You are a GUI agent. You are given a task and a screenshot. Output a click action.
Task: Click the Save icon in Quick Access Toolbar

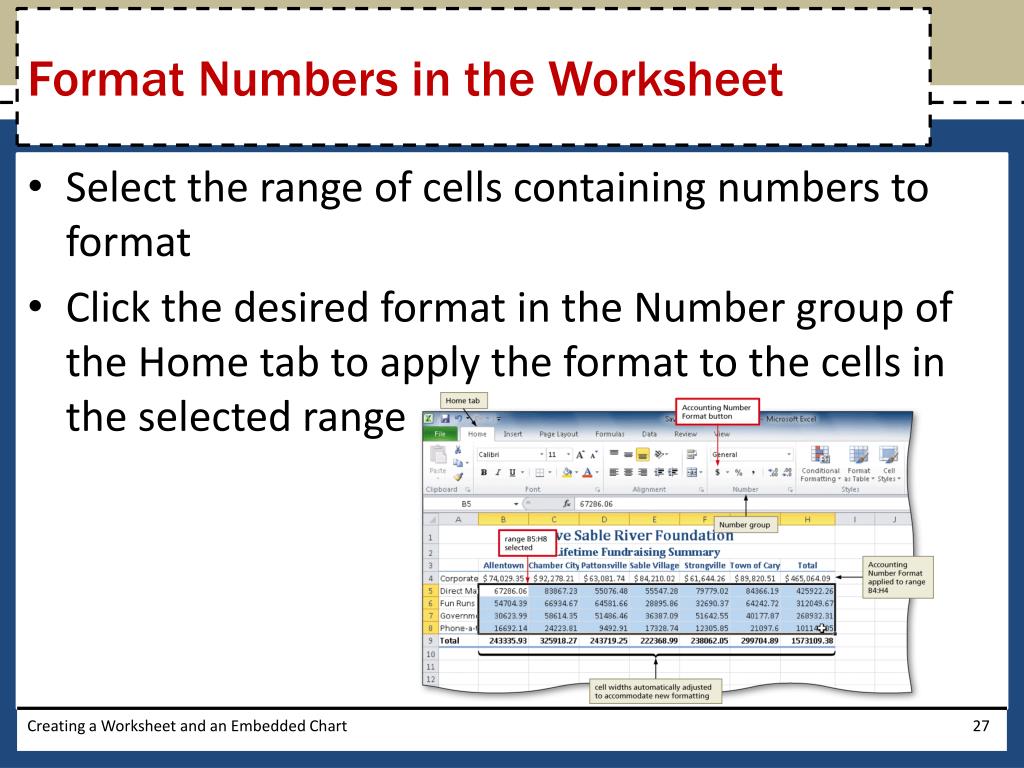(x=445, y=419)
